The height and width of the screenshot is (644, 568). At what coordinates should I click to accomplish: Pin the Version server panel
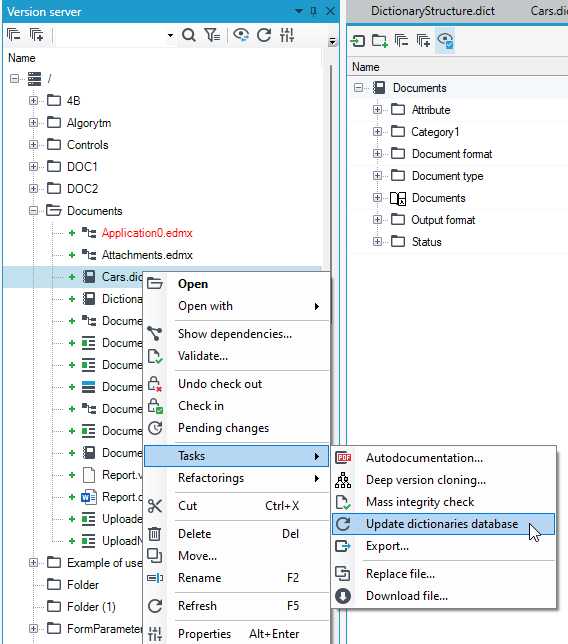(x=314, y=12)
